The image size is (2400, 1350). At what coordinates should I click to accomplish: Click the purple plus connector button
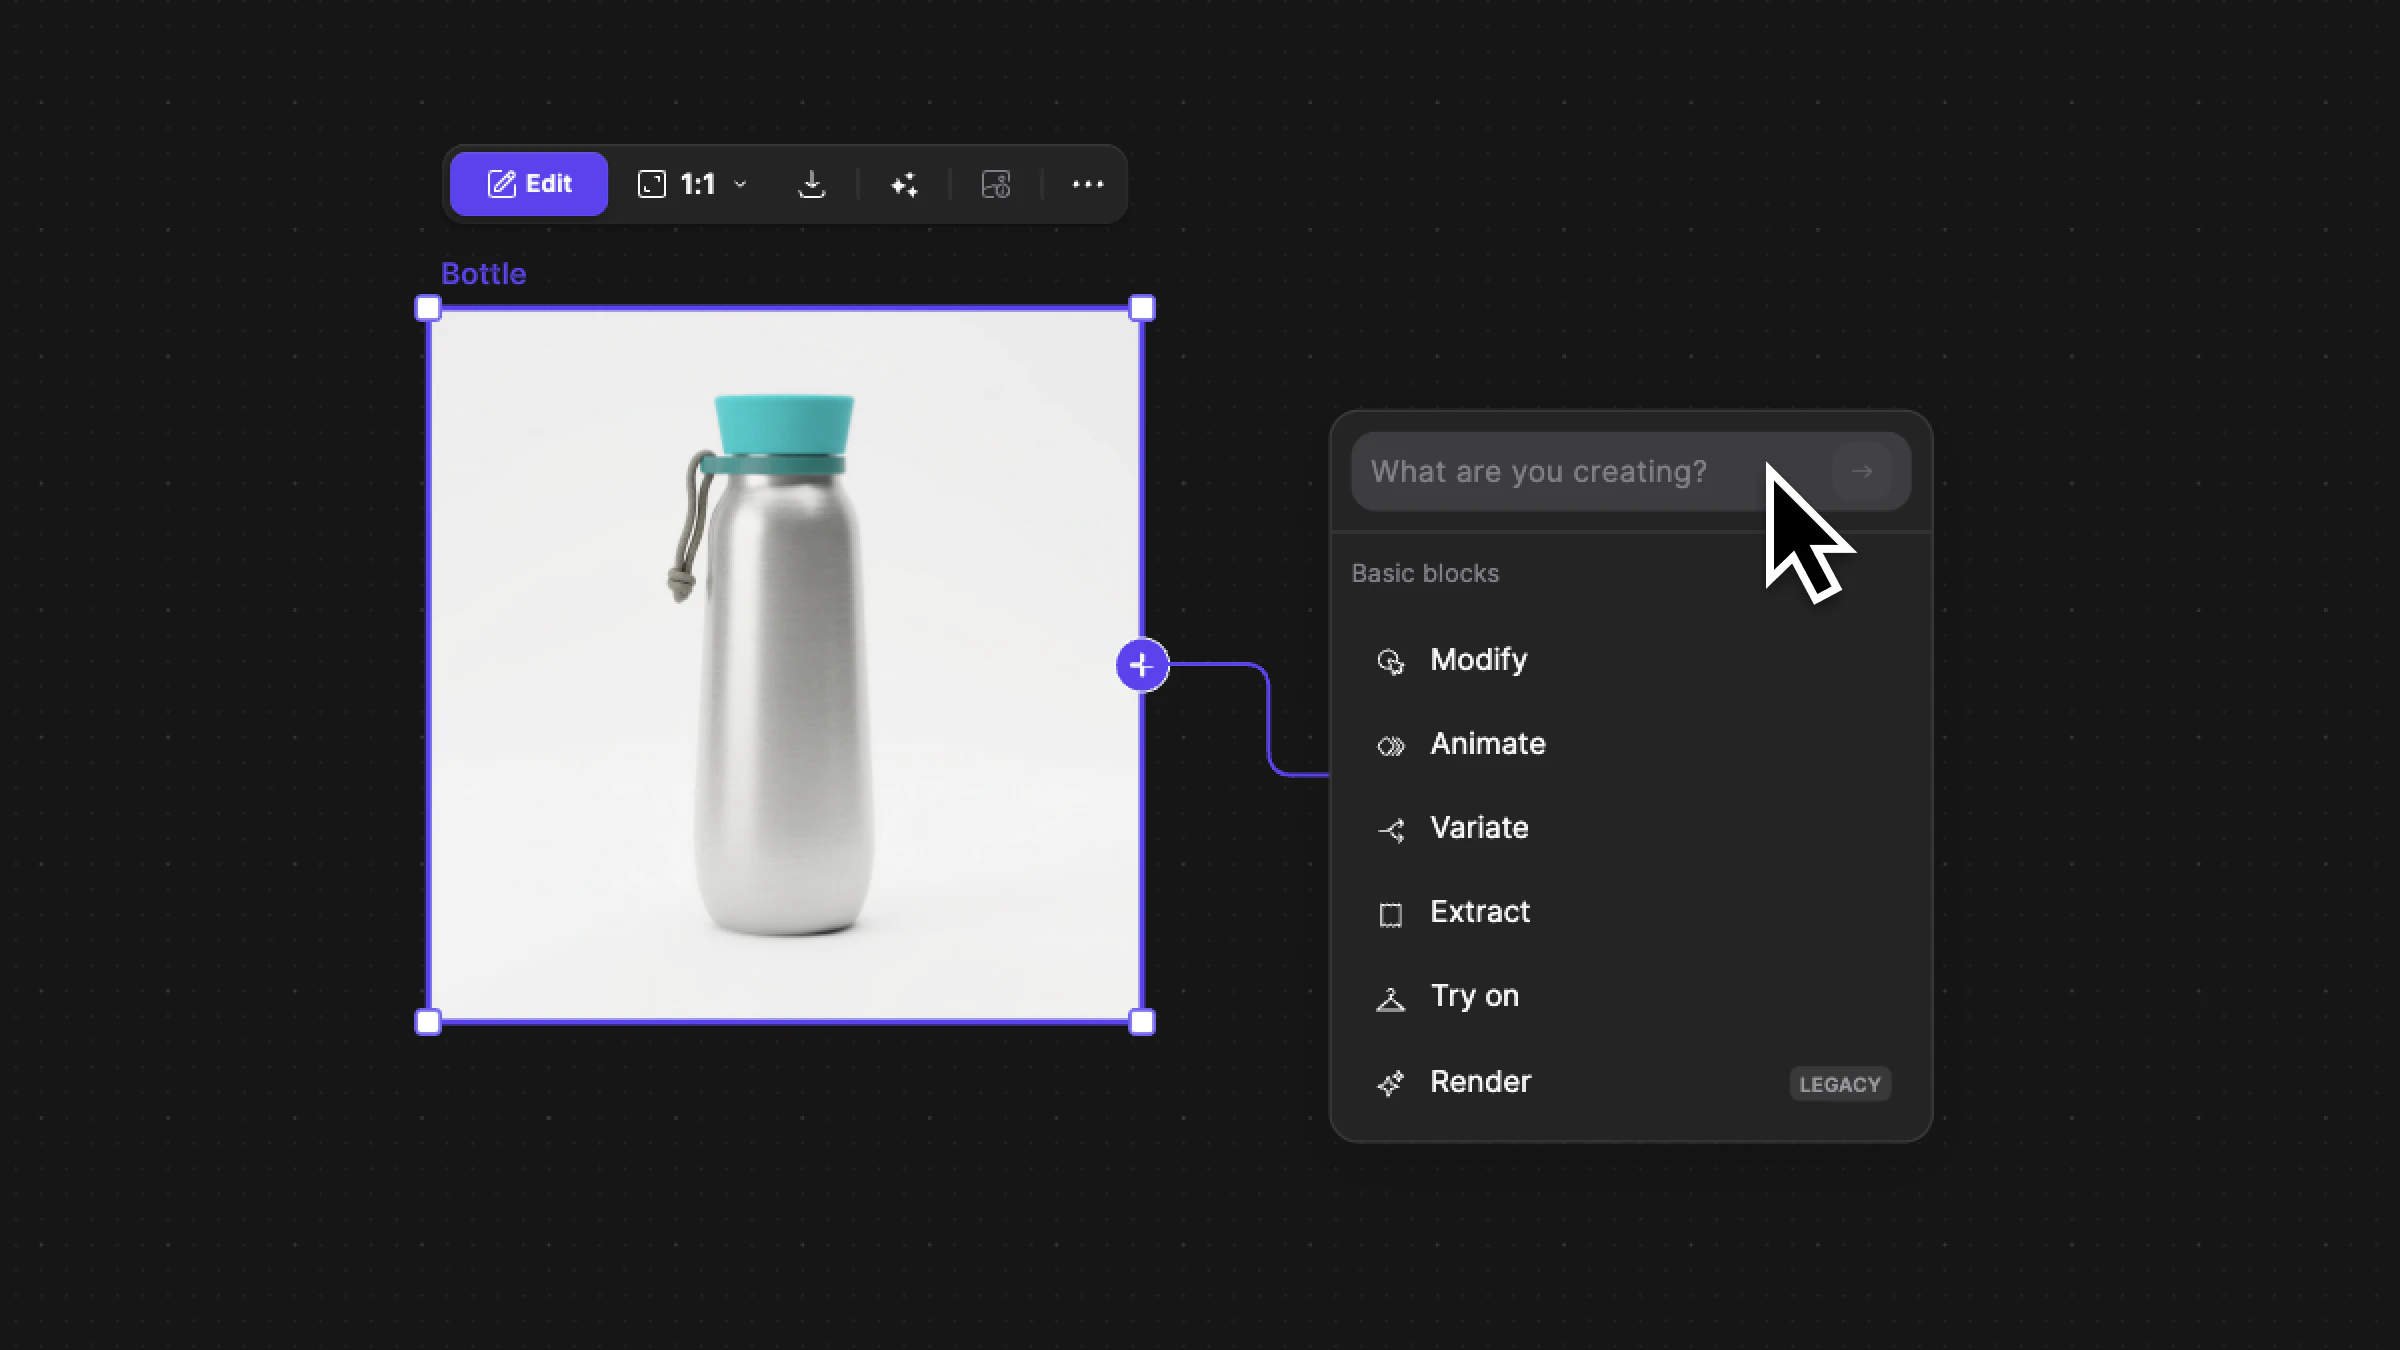point(1142,665)
